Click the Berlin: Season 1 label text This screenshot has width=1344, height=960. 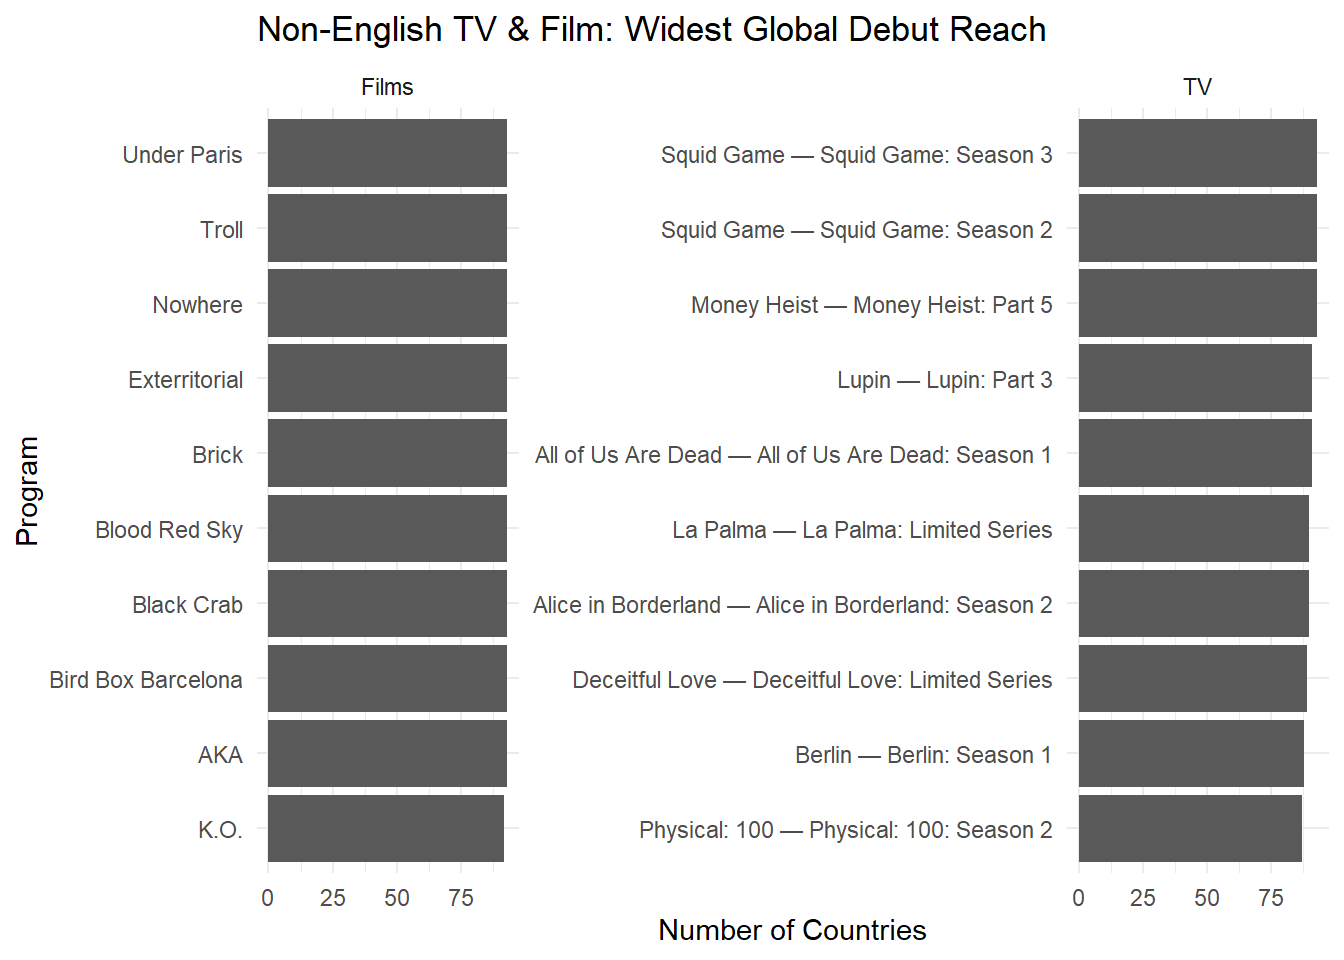923,755
